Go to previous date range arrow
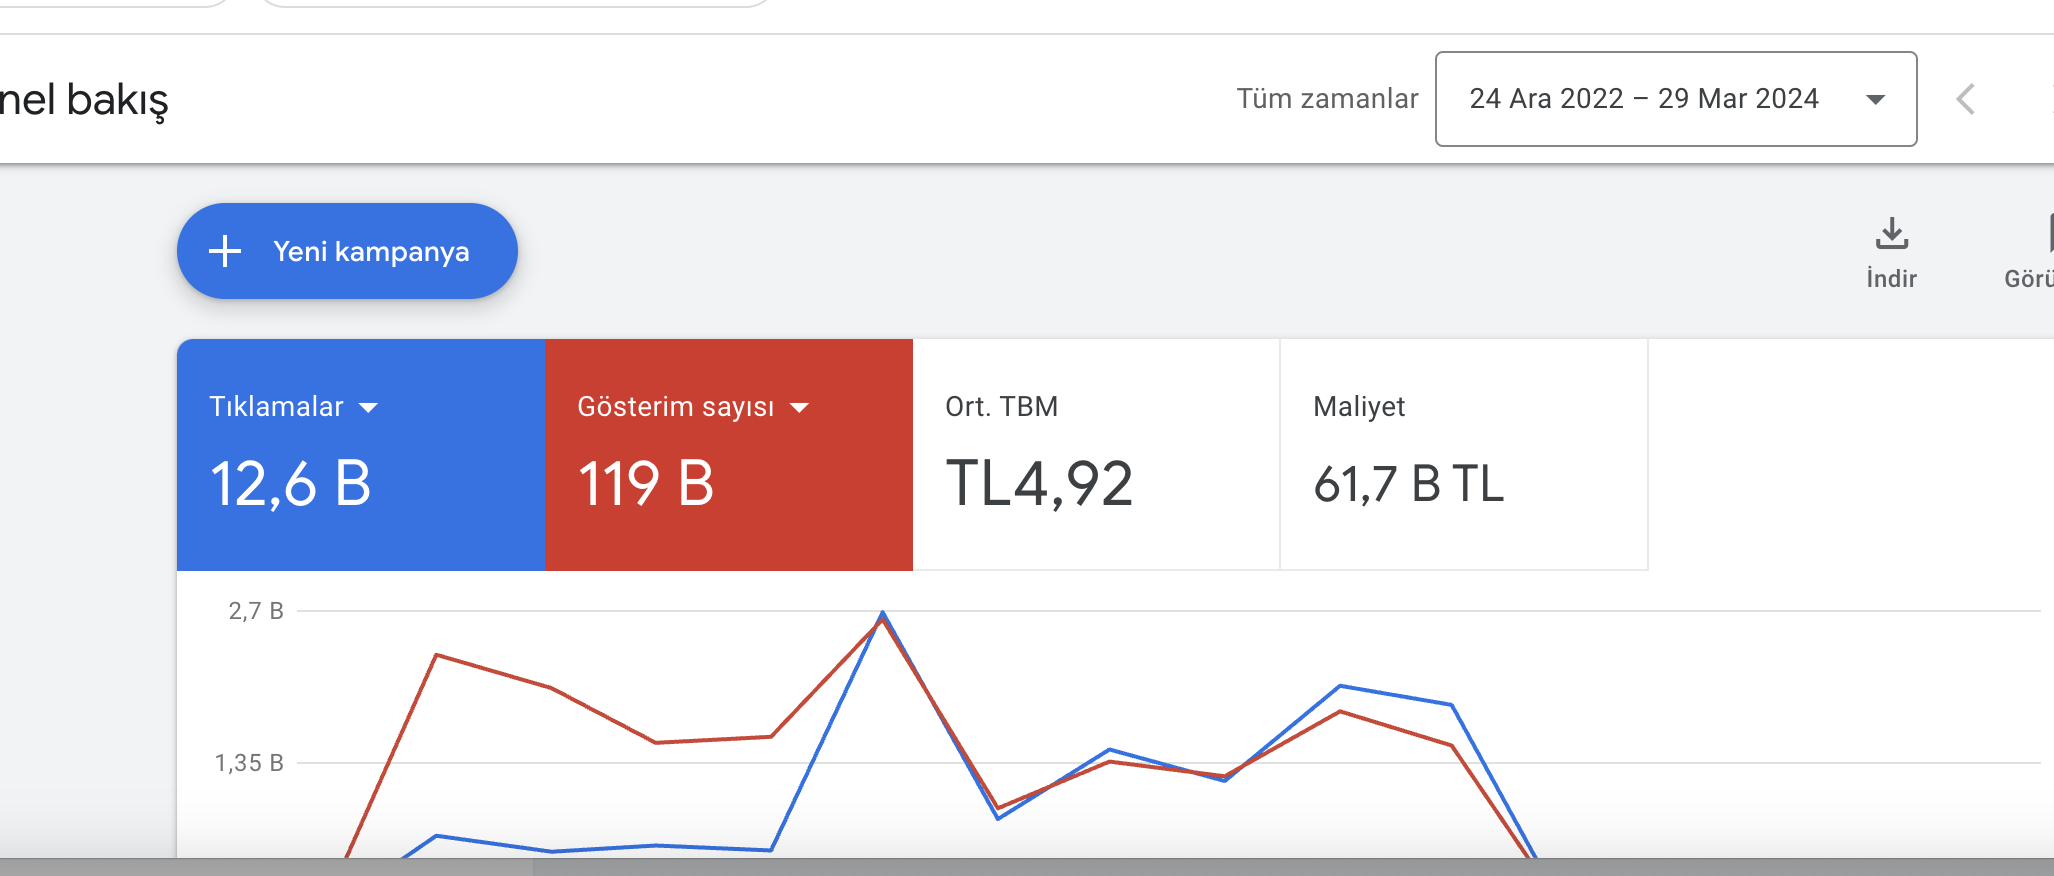Image resolution: width=2054 pixels, height=876 pixels. (x=1965, y=99)
